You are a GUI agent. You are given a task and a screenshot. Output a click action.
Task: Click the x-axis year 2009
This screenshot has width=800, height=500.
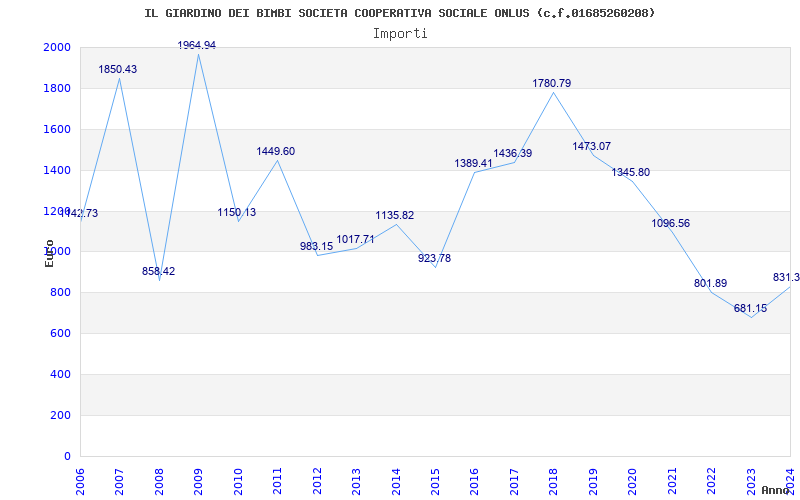click(x=199, y=481)
